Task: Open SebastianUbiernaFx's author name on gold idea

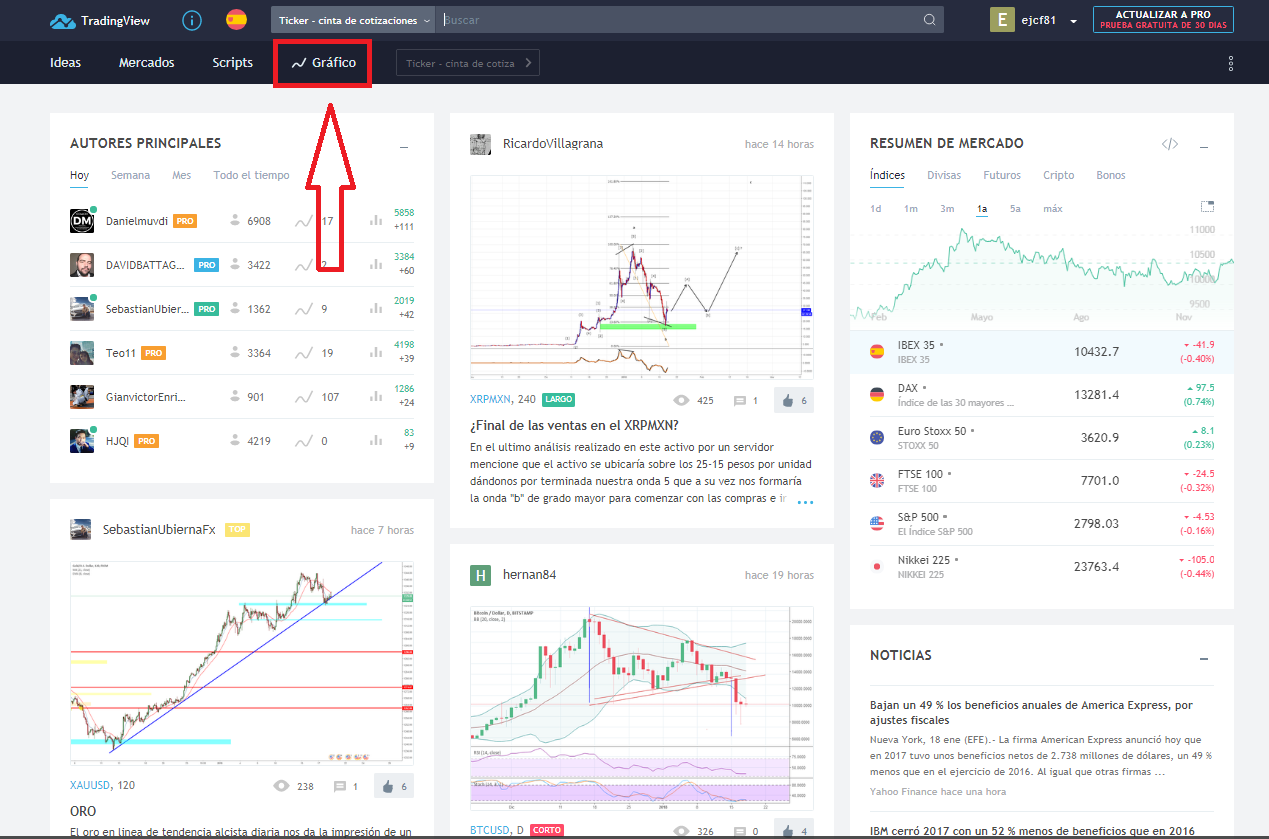Action: click(x=159, y=530)
